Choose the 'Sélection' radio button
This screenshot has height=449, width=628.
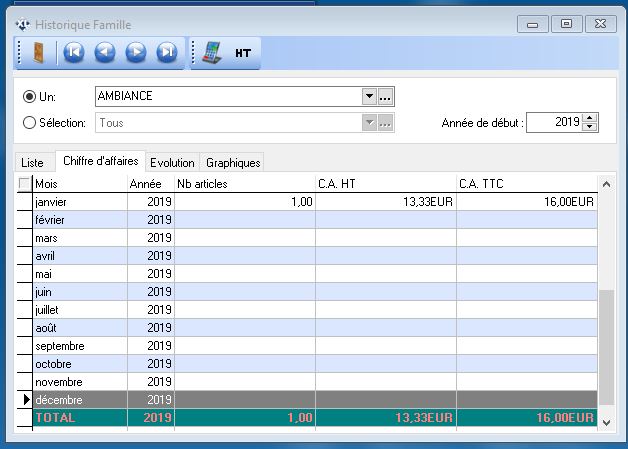coord(29,123)
